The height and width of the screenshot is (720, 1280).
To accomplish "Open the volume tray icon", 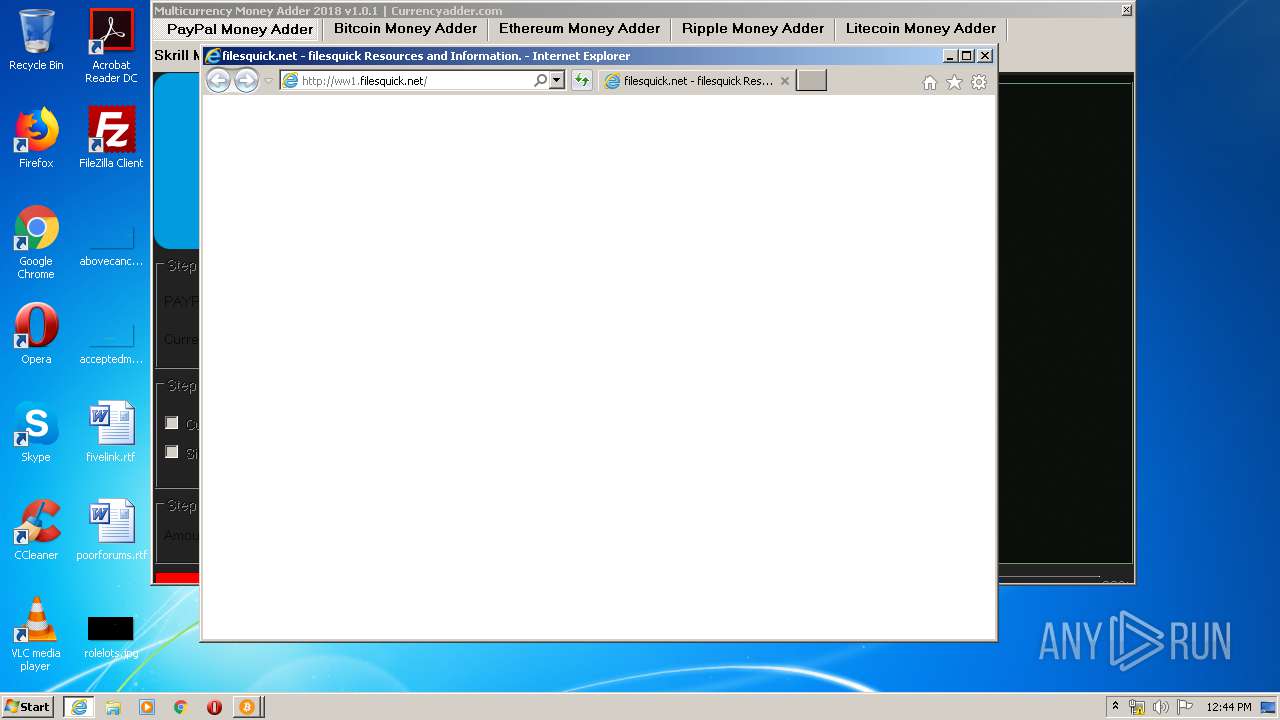I will pyautogui.click(x=1161, y=707).
